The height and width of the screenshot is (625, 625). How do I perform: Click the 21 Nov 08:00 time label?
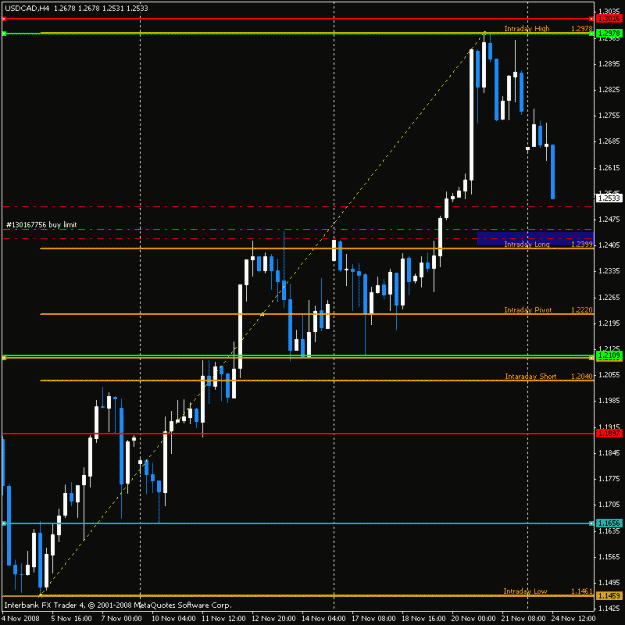pos(523,618)
